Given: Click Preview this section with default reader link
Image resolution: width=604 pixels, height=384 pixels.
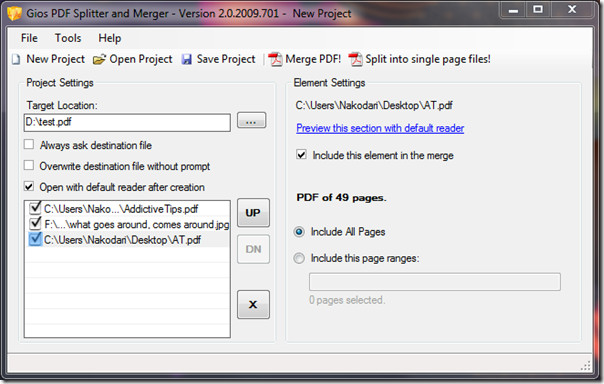Looking at the screenshot, I should click(x=380, y=128).
